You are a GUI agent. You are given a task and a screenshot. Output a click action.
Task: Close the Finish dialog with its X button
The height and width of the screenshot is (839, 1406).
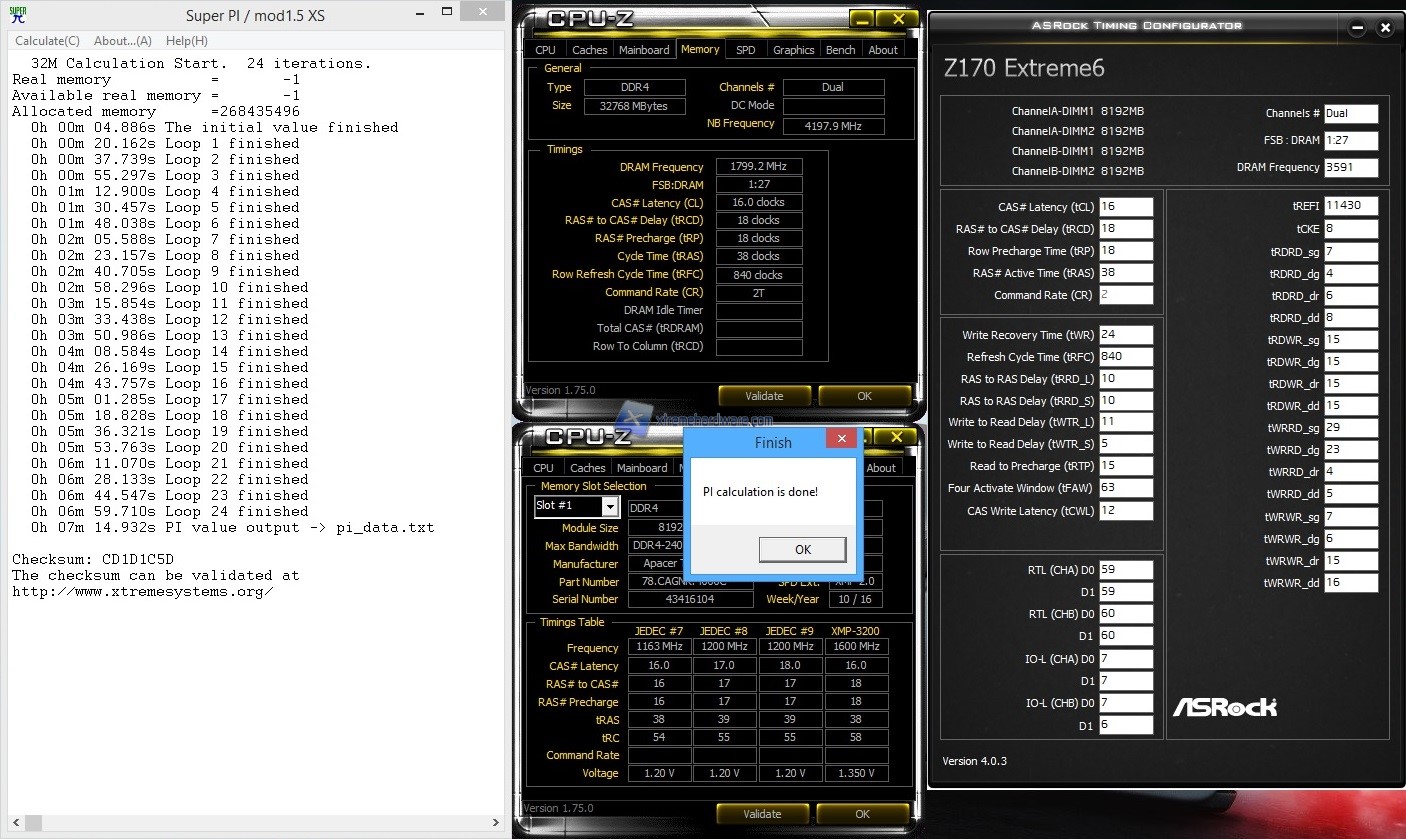(x=842, y=440)
